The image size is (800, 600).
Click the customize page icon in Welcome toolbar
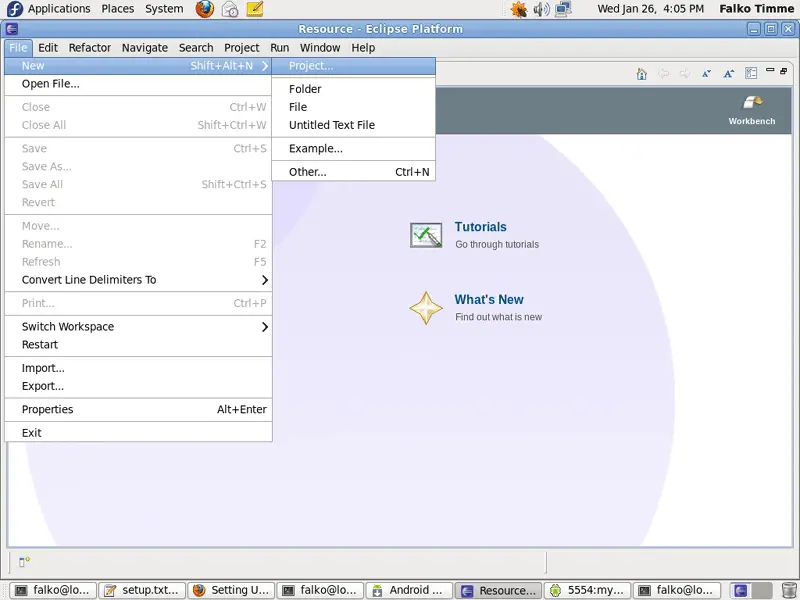(751, 73)
